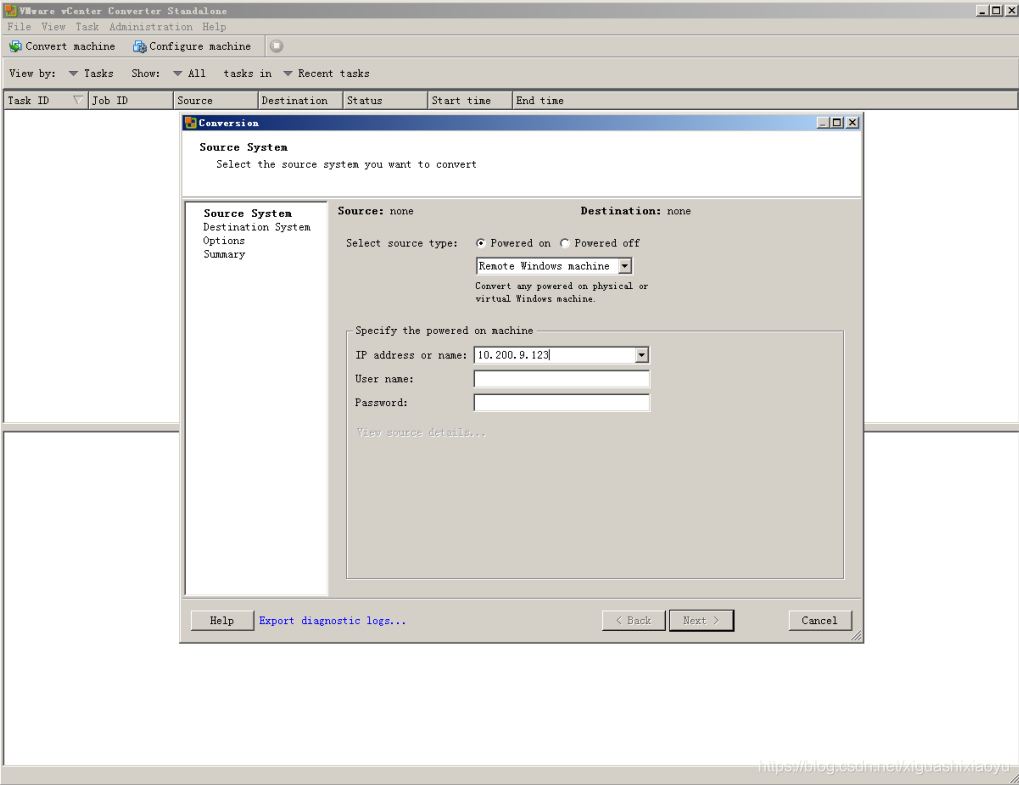This screenshot has width=1019, height=785.
Task: Select the Powered on radio button
Action: [x=480, y=243]
